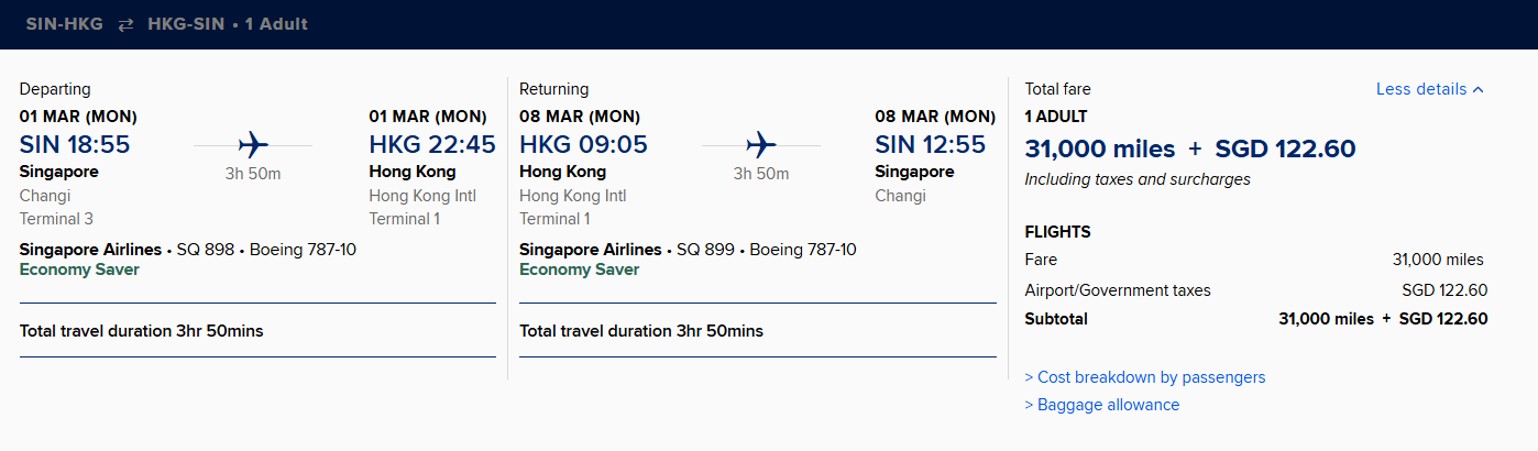Screen dimensions: 1538x451
Task: Click the SQ 899 flight number
Action: pos(706,249)
